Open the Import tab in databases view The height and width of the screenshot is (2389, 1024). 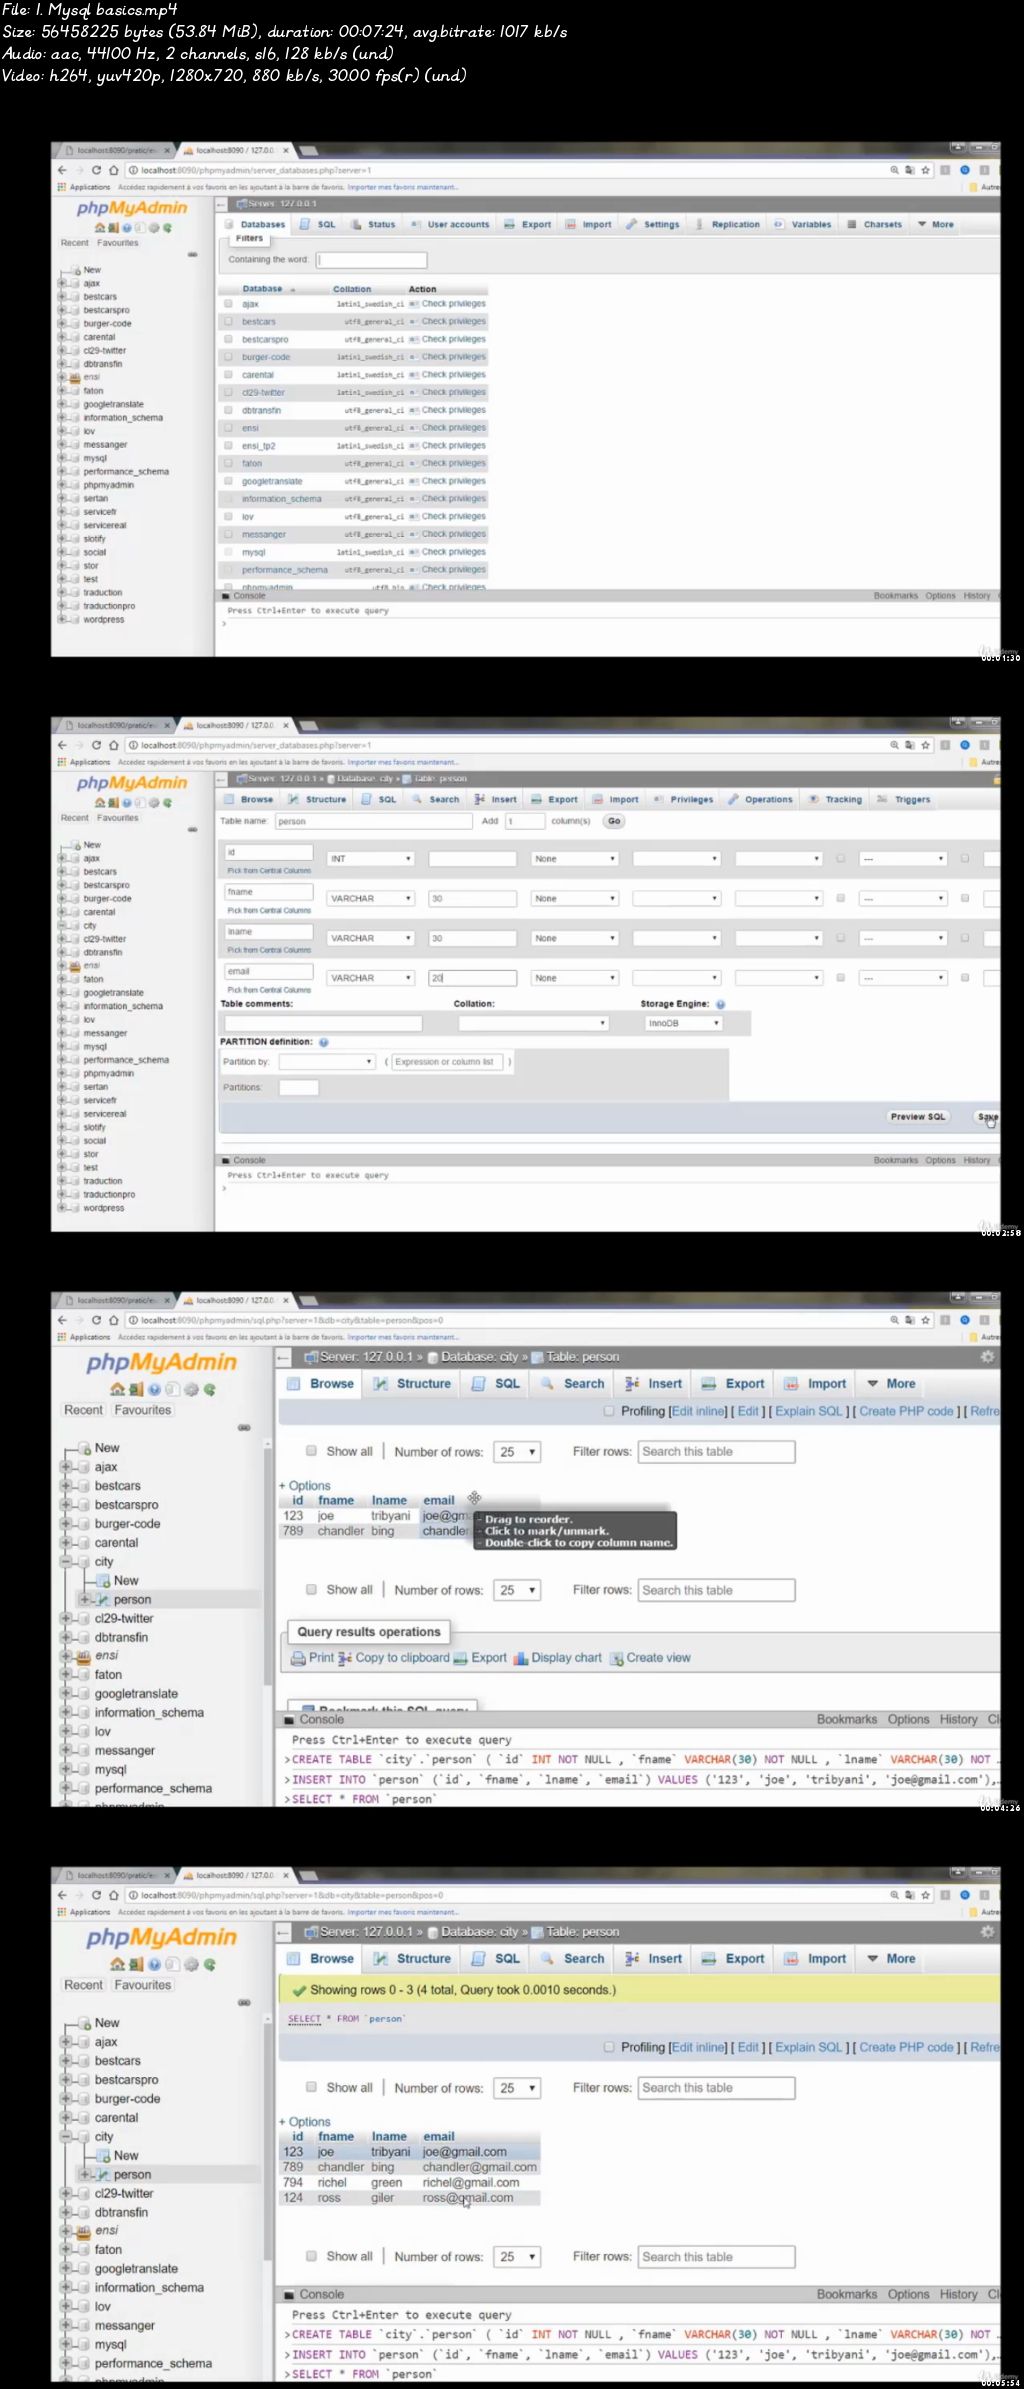coord(588,224)
